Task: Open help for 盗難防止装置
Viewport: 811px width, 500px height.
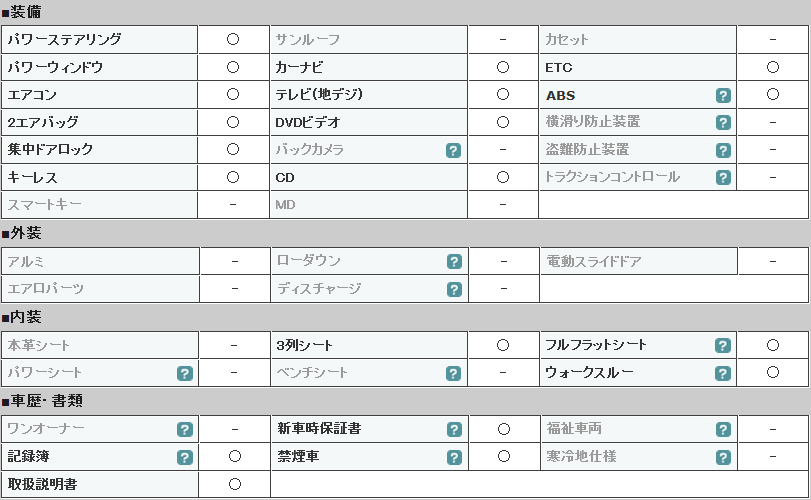Action: [723, 150]
